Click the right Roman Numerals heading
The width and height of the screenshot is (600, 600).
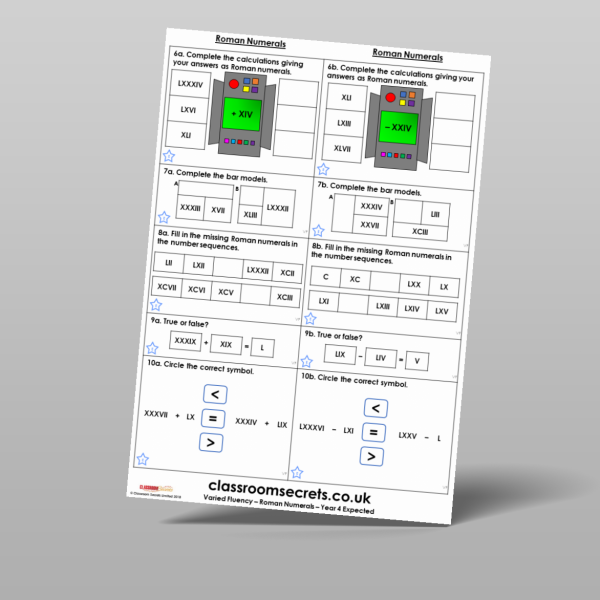click(x=407, y=54)
